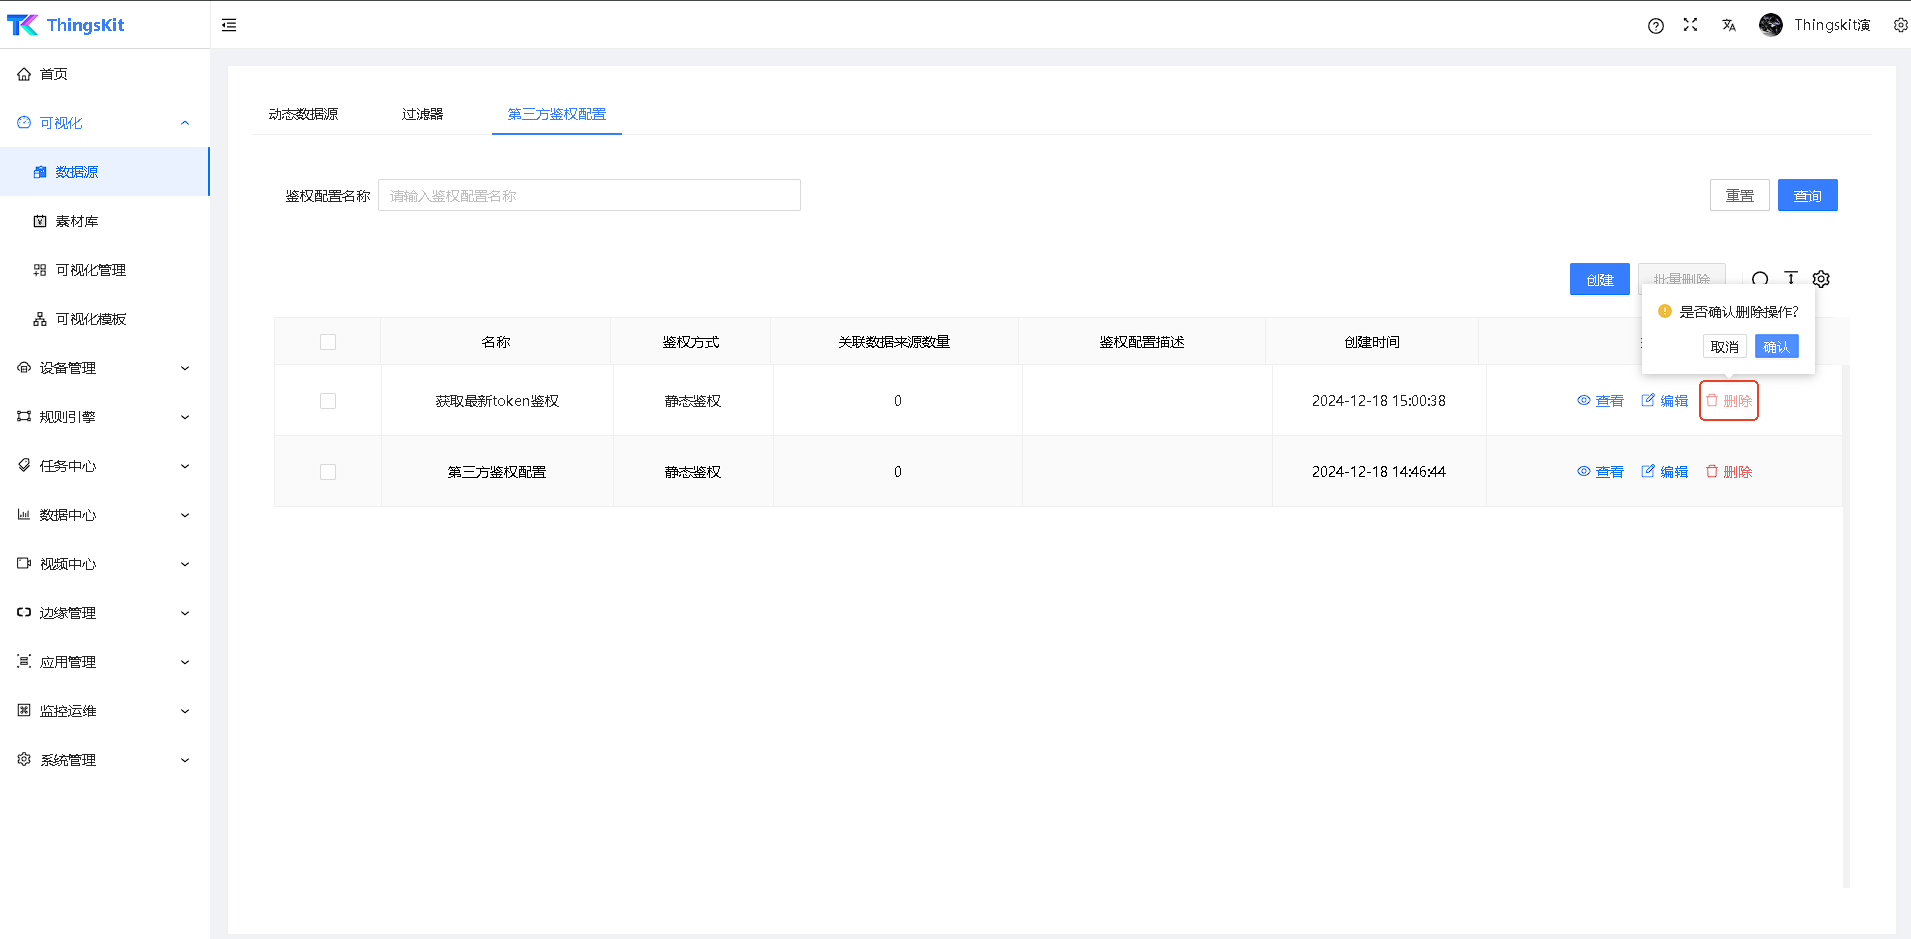Open the language translation icon
This screenshot has height=939, width=1911.
[x=1728, y=26]
